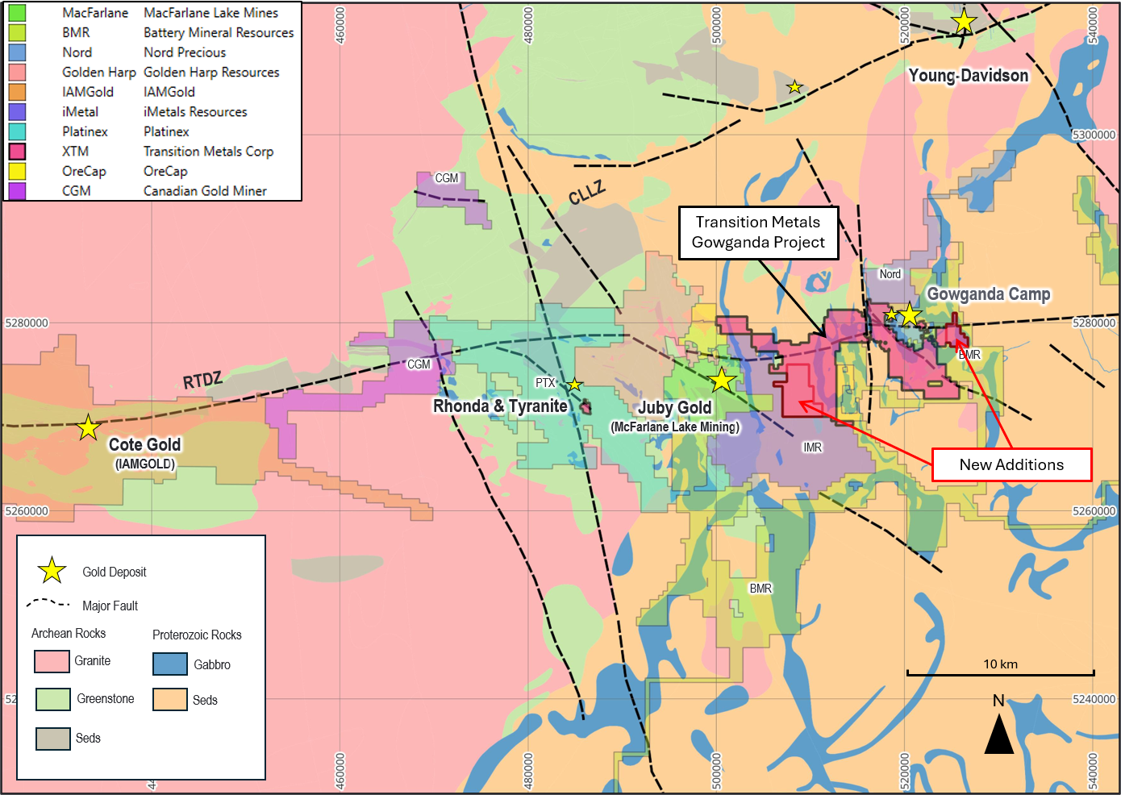The image size is (1121, 795).
Task: Pick the CGM violet legend swatch
Action: [x=17, y=191]
